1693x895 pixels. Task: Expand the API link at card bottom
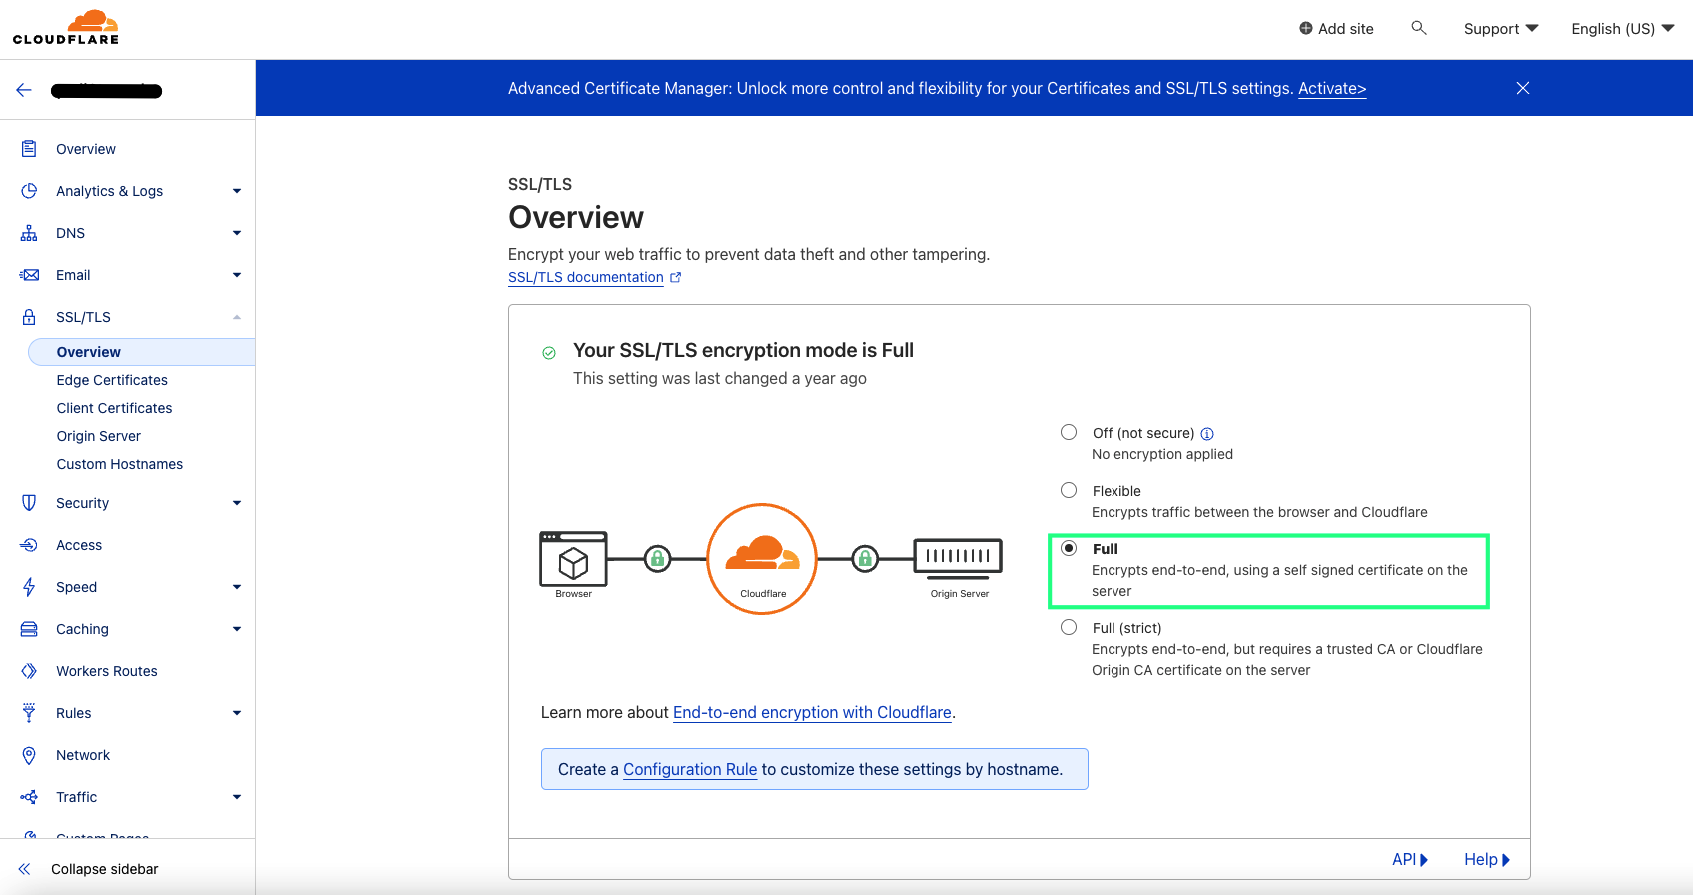(1410, 859)
